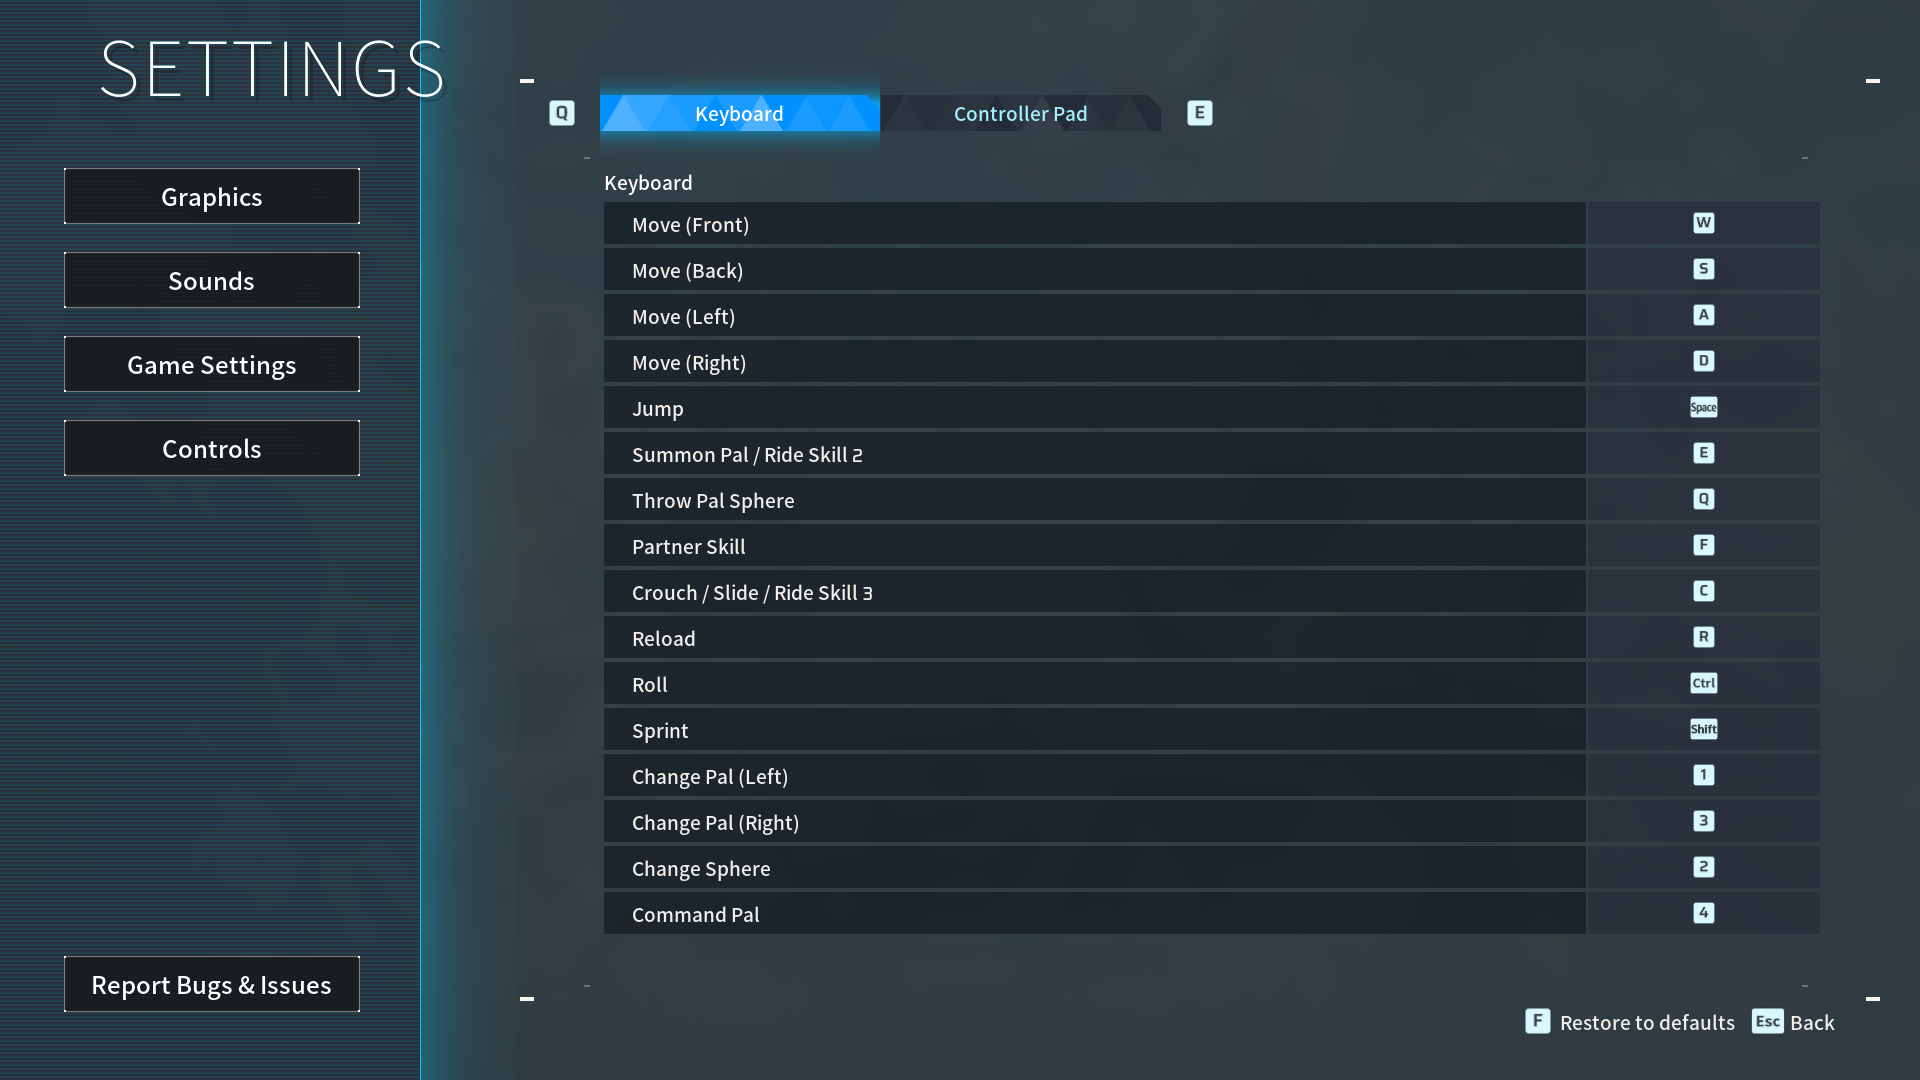Click the Shift key icon for Sprint

[x=1703, y=729]
